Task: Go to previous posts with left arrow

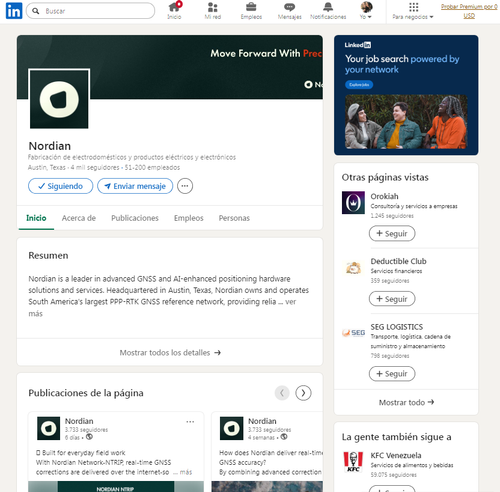Action: (x=282, y=393)
